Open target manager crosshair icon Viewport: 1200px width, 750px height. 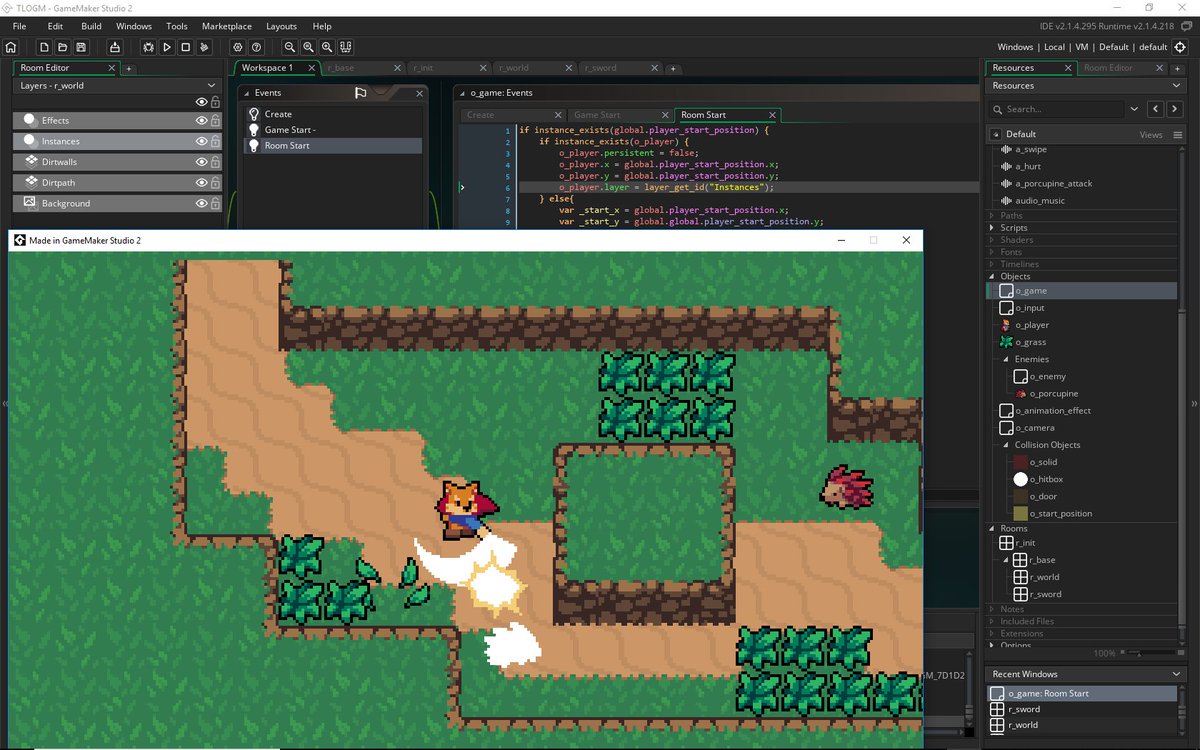click(1181, 47)
